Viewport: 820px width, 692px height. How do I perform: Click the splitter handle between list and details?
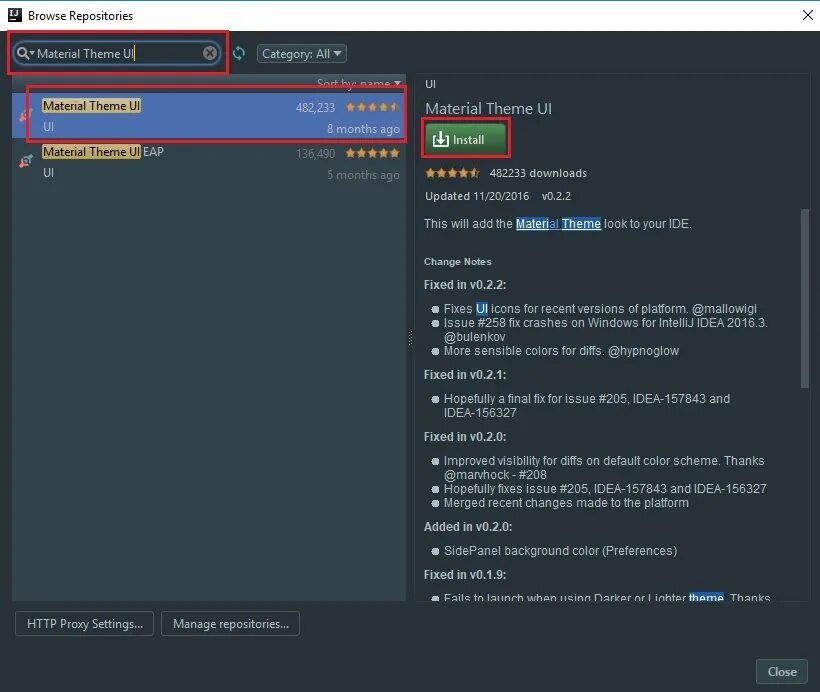(410, 338)
